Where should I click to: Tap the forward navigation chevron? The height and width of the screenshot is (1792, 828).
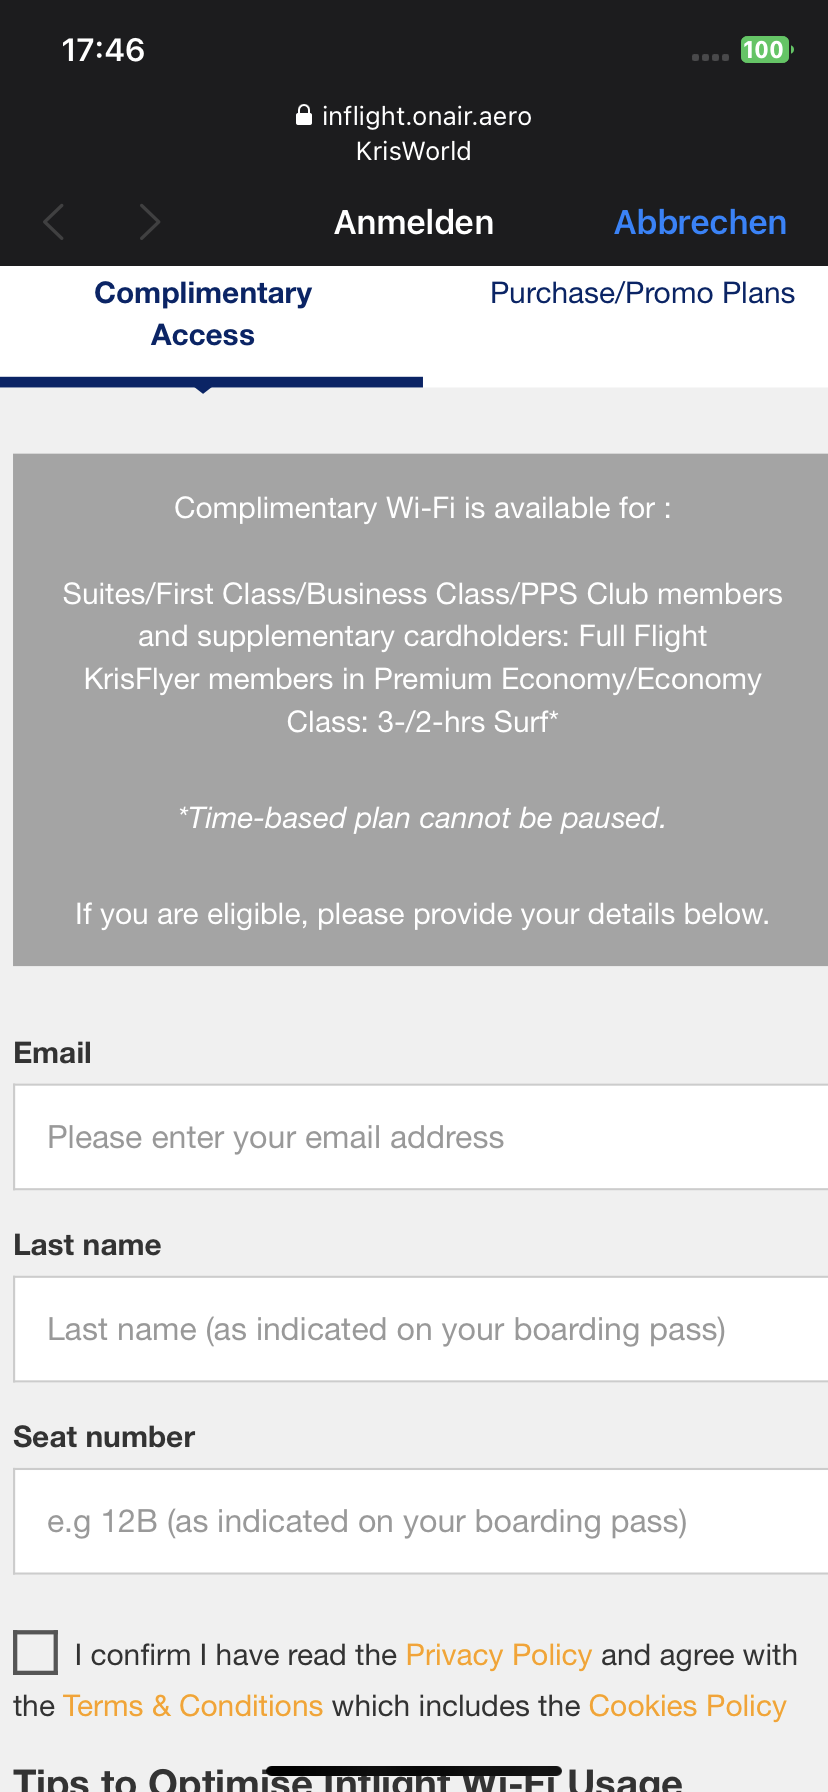point(150,222)
